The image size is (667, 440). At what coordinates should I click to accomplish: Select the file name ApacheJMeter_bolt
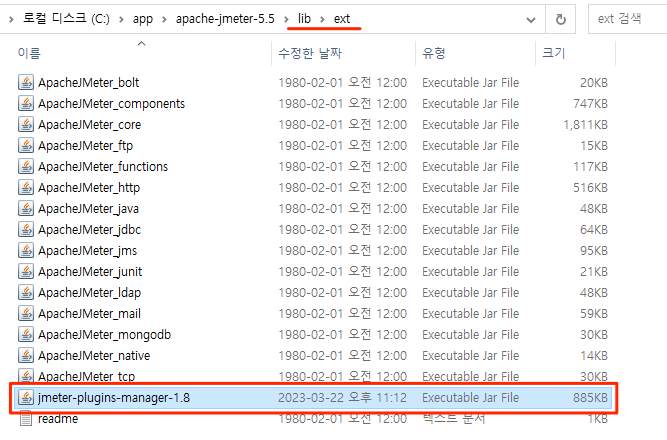tap(88, 83)
